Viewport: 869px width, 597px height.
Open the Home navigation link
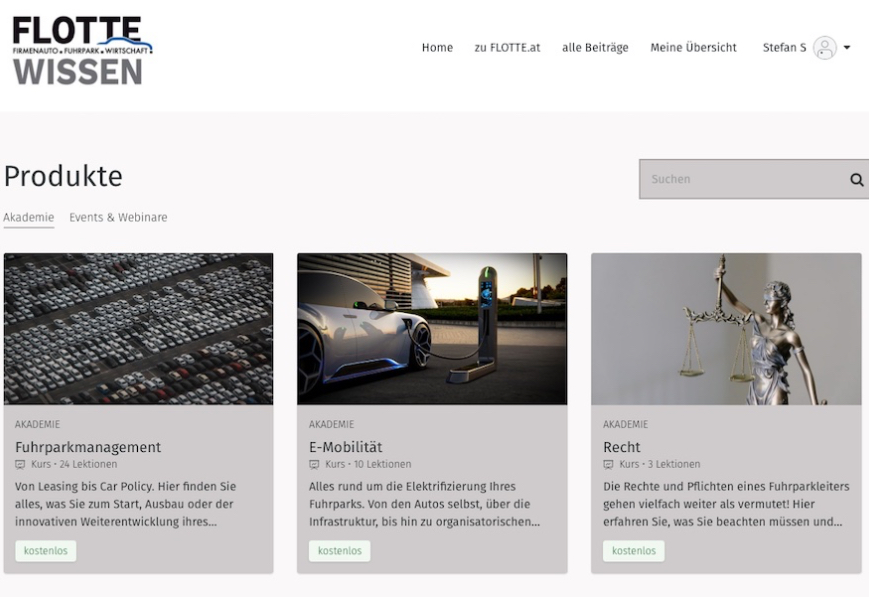coord(437,48)
